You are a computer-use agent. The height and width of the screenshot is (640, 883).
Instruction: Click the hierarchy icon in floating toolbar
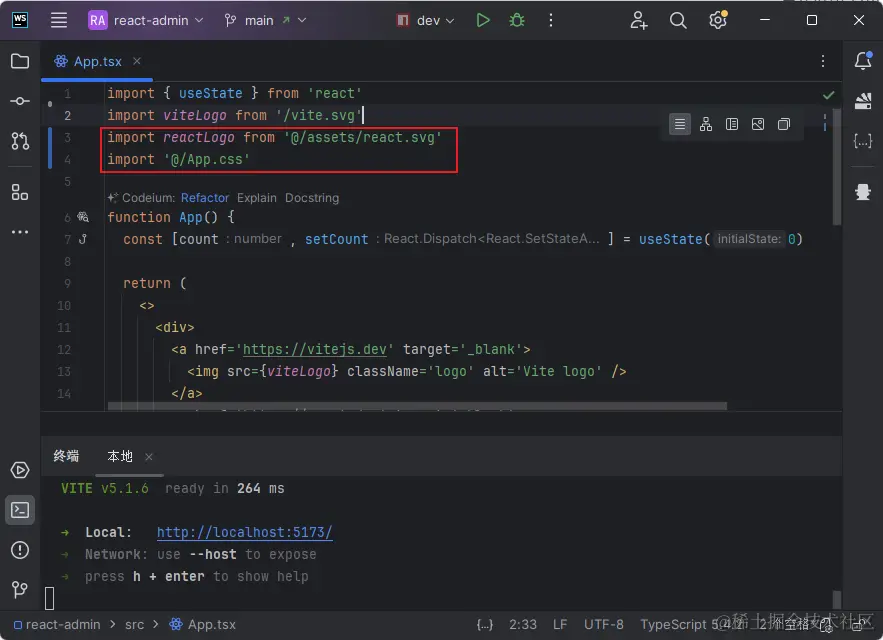point(706,124)
